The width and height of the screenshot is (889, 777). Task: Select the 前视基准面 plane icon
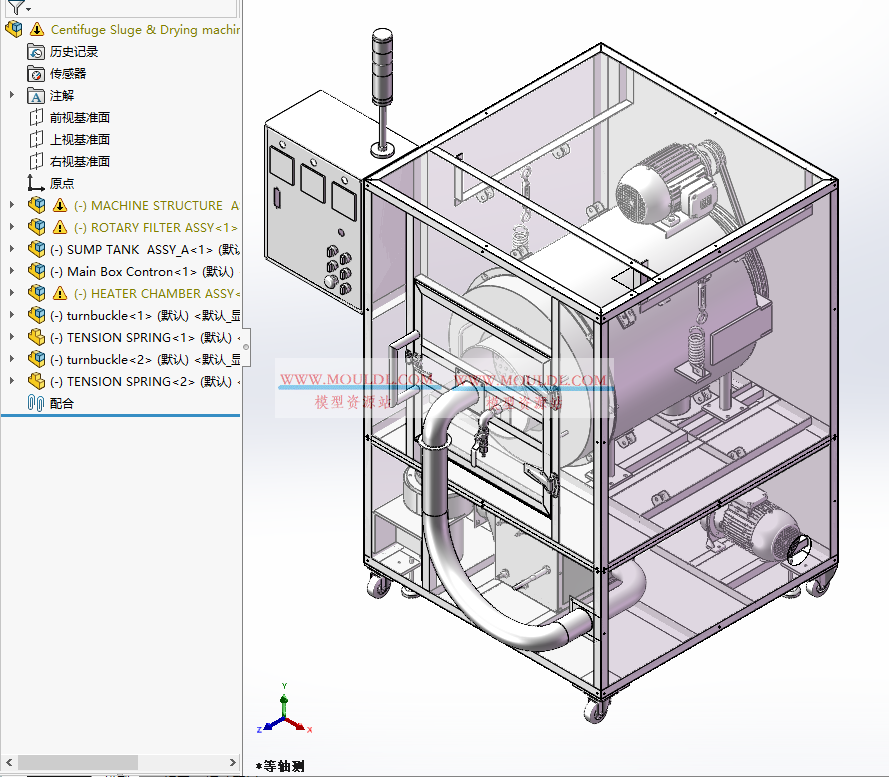(34, 117)
